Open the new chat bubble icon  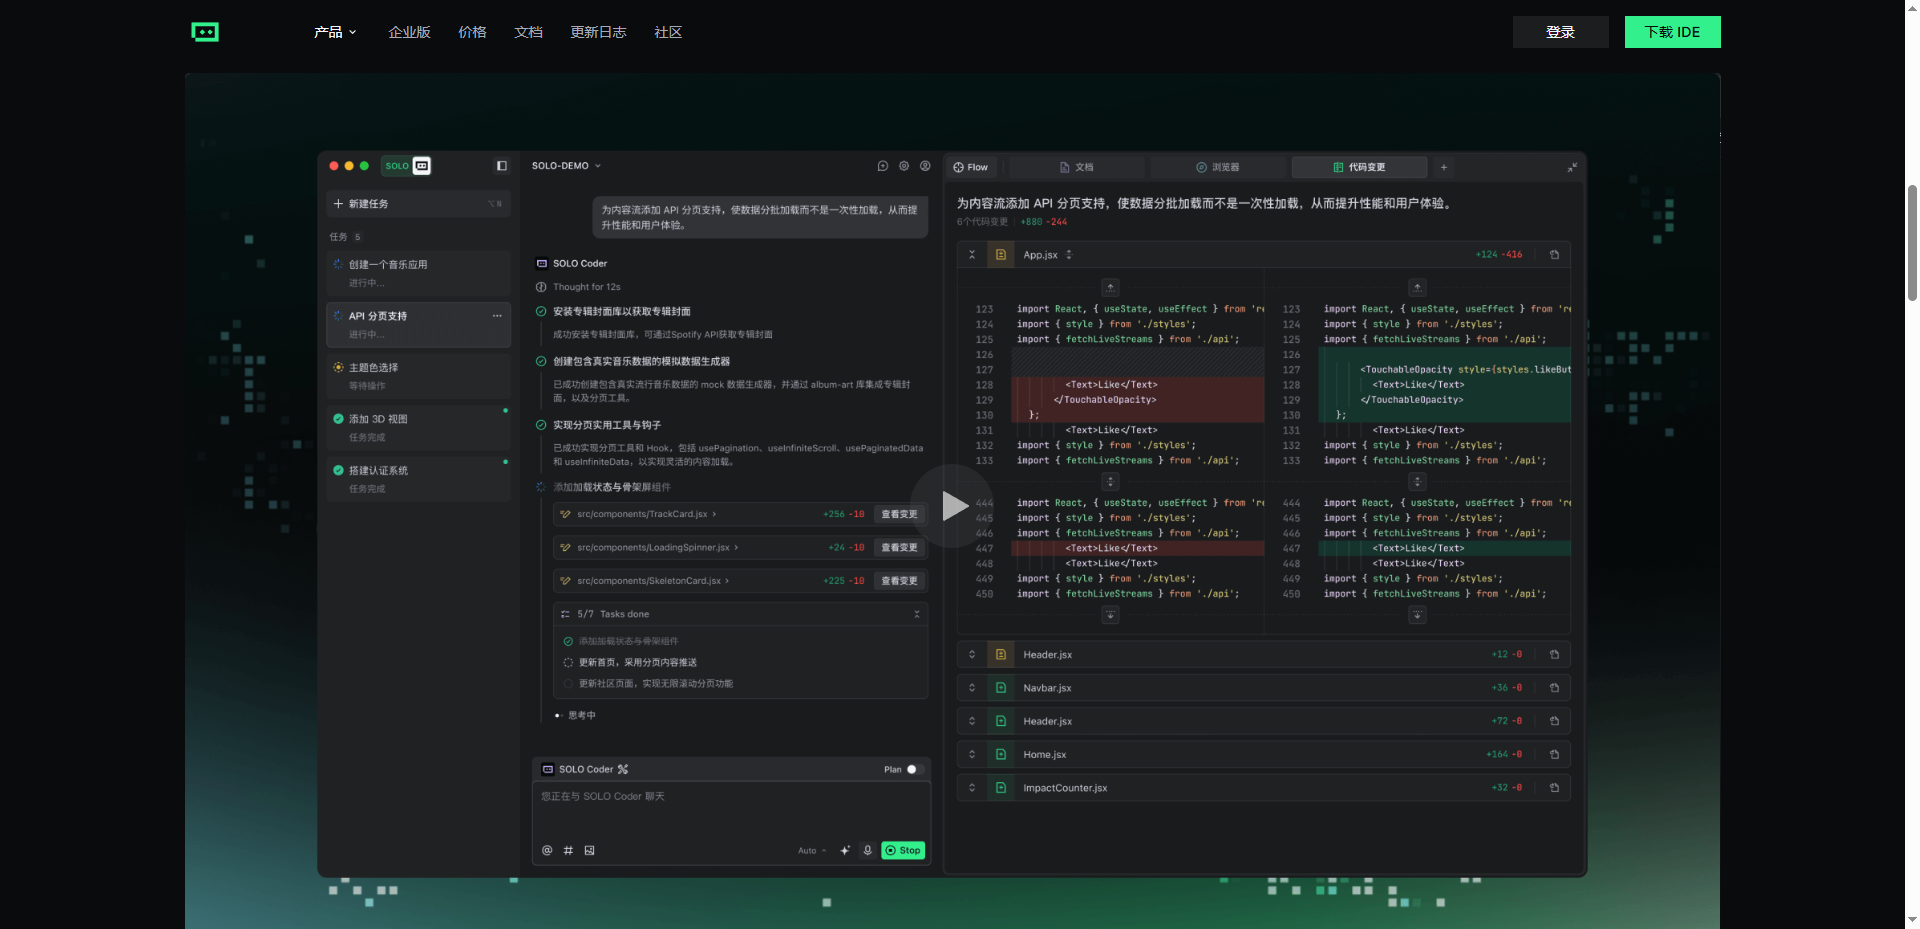click(x=883, y=166)
